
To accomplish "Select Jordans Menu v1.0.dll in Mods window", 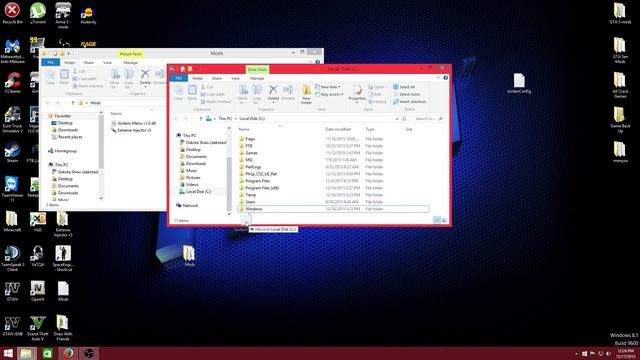I will tap(134, 123).
